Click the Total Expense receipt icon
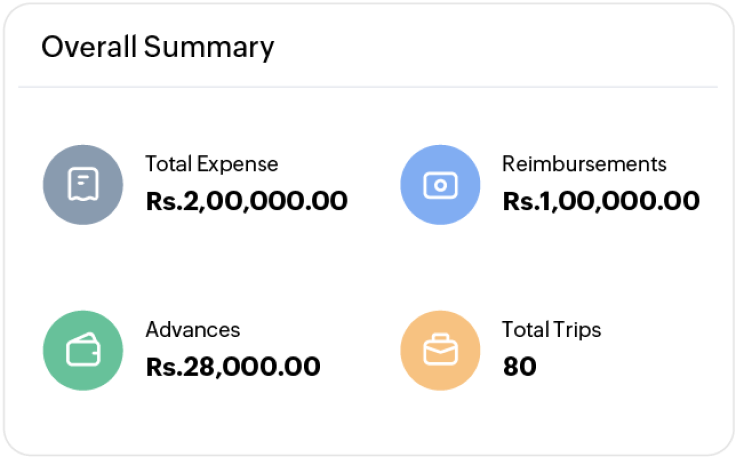736x458 pixels. coord(83,185)
